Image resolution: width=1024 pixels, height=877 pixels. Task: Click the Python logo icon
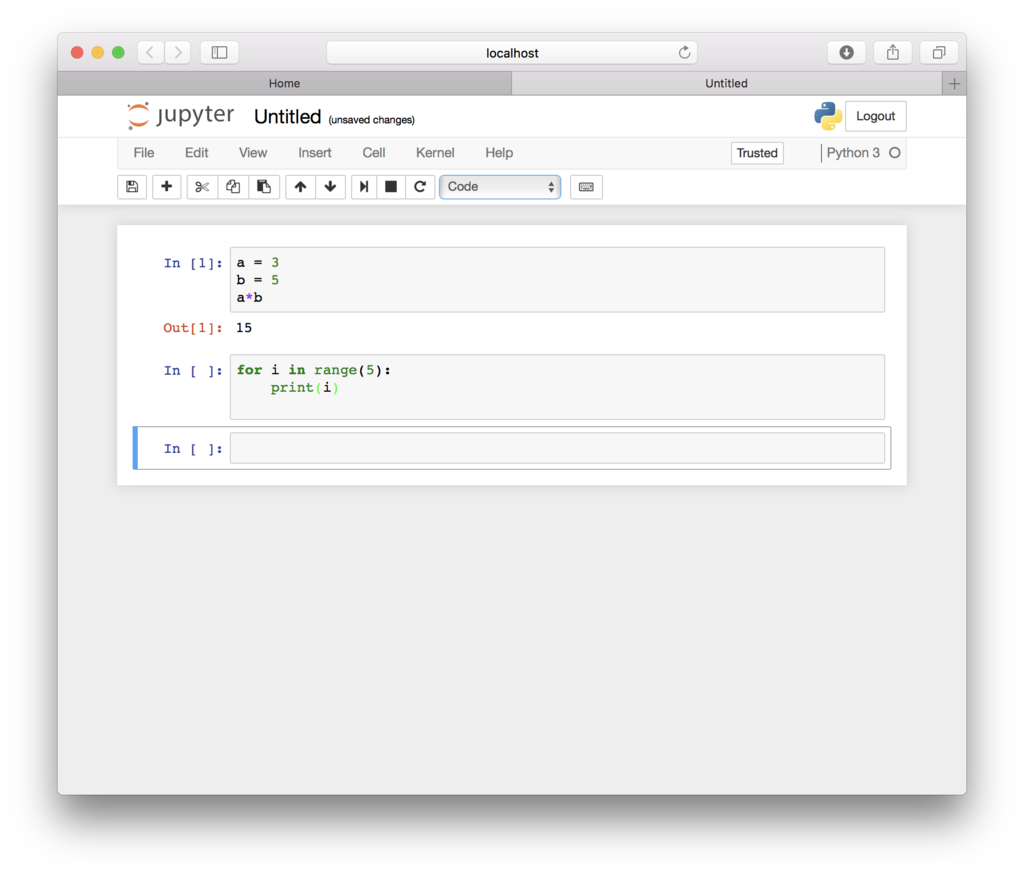827,116
